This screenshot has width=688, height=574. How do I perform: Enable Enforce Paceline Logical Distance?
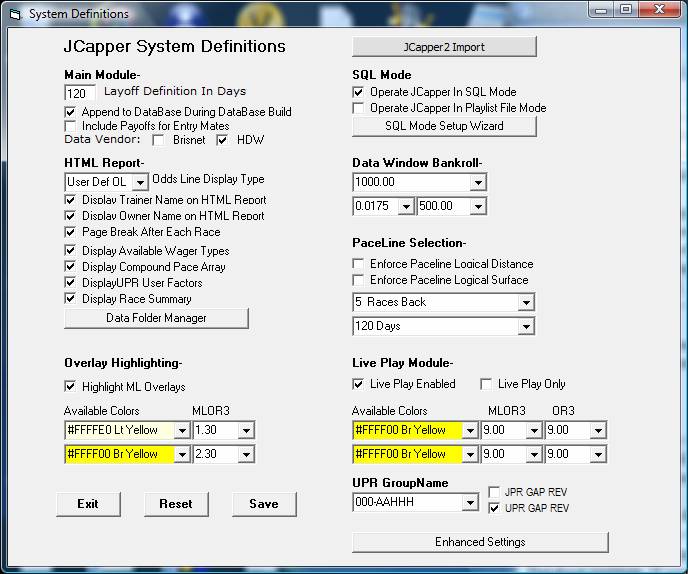click(x=358, y=264)
